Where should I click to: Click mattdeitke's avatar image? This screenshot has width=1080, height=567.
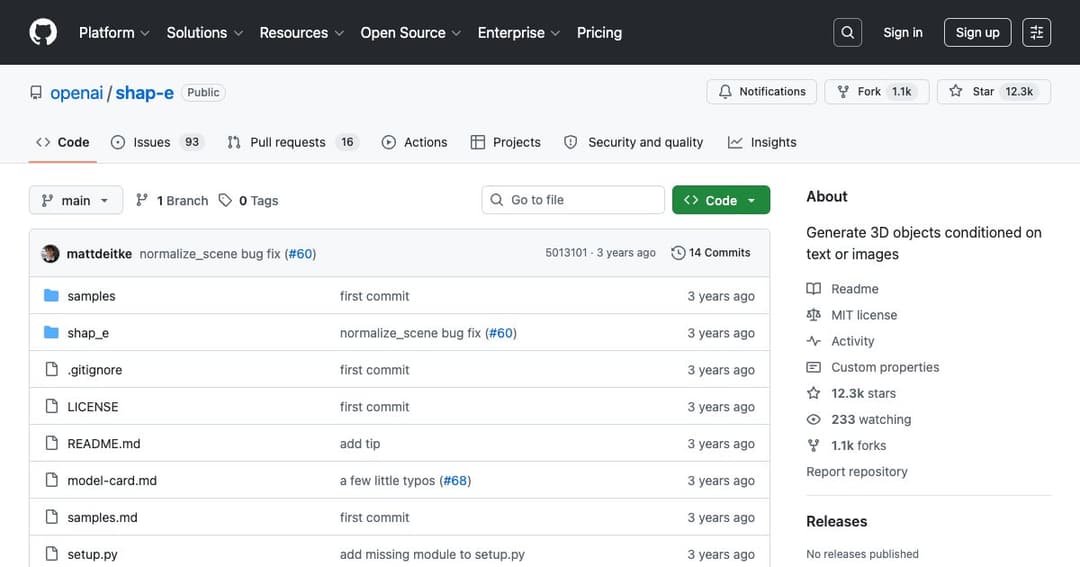(x=50, y=254)
